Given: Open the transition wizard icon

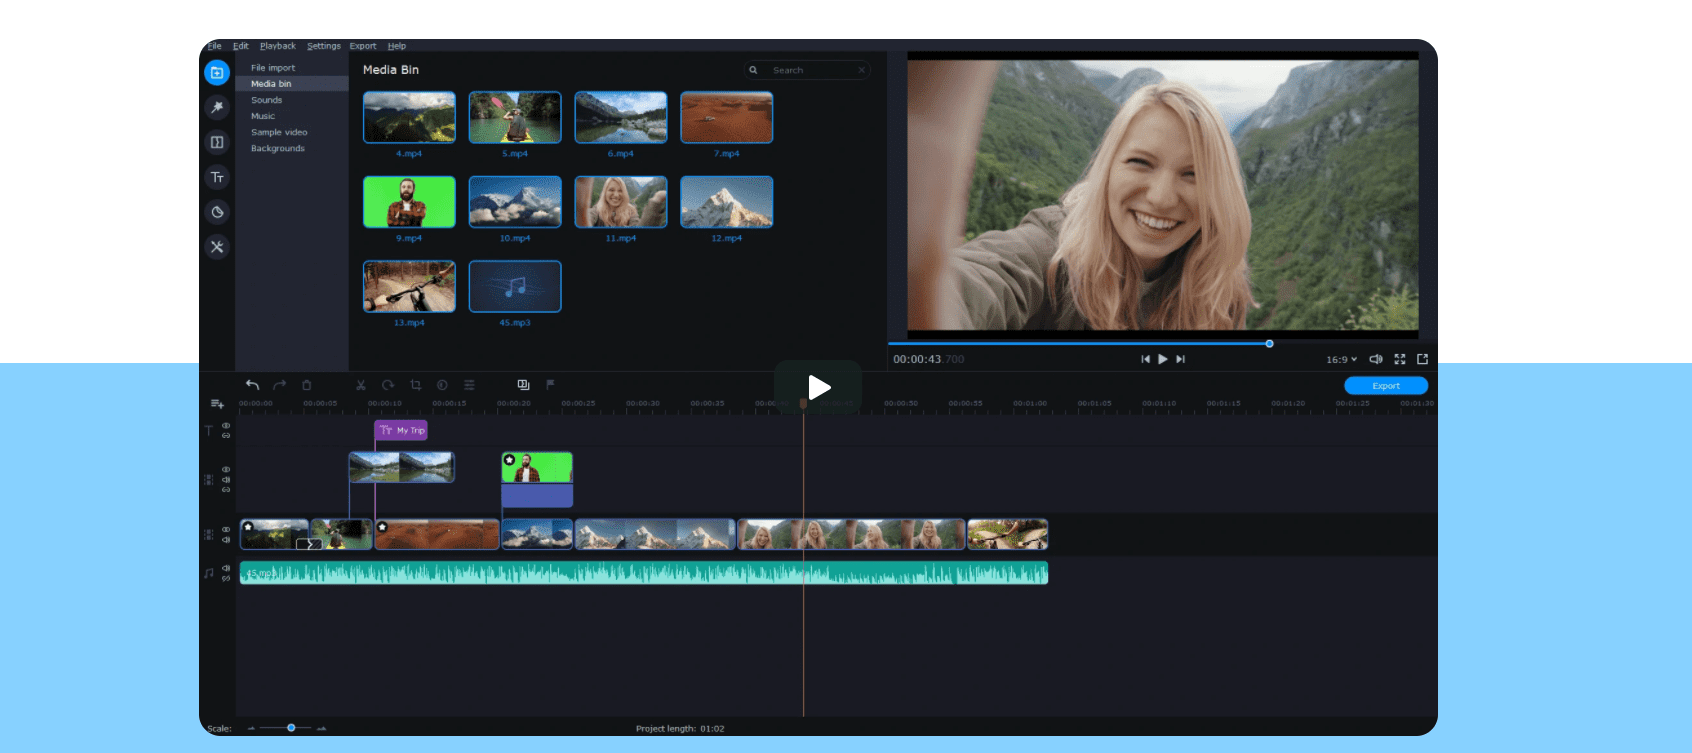Looking at the screenshot, I should coord(523,385).
